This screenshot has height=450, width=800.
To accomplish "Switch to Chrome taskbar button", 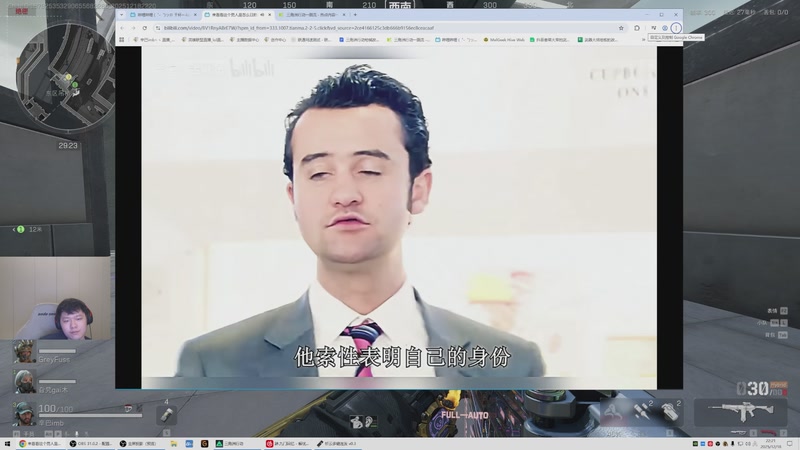I will click(x=40, y=444).
